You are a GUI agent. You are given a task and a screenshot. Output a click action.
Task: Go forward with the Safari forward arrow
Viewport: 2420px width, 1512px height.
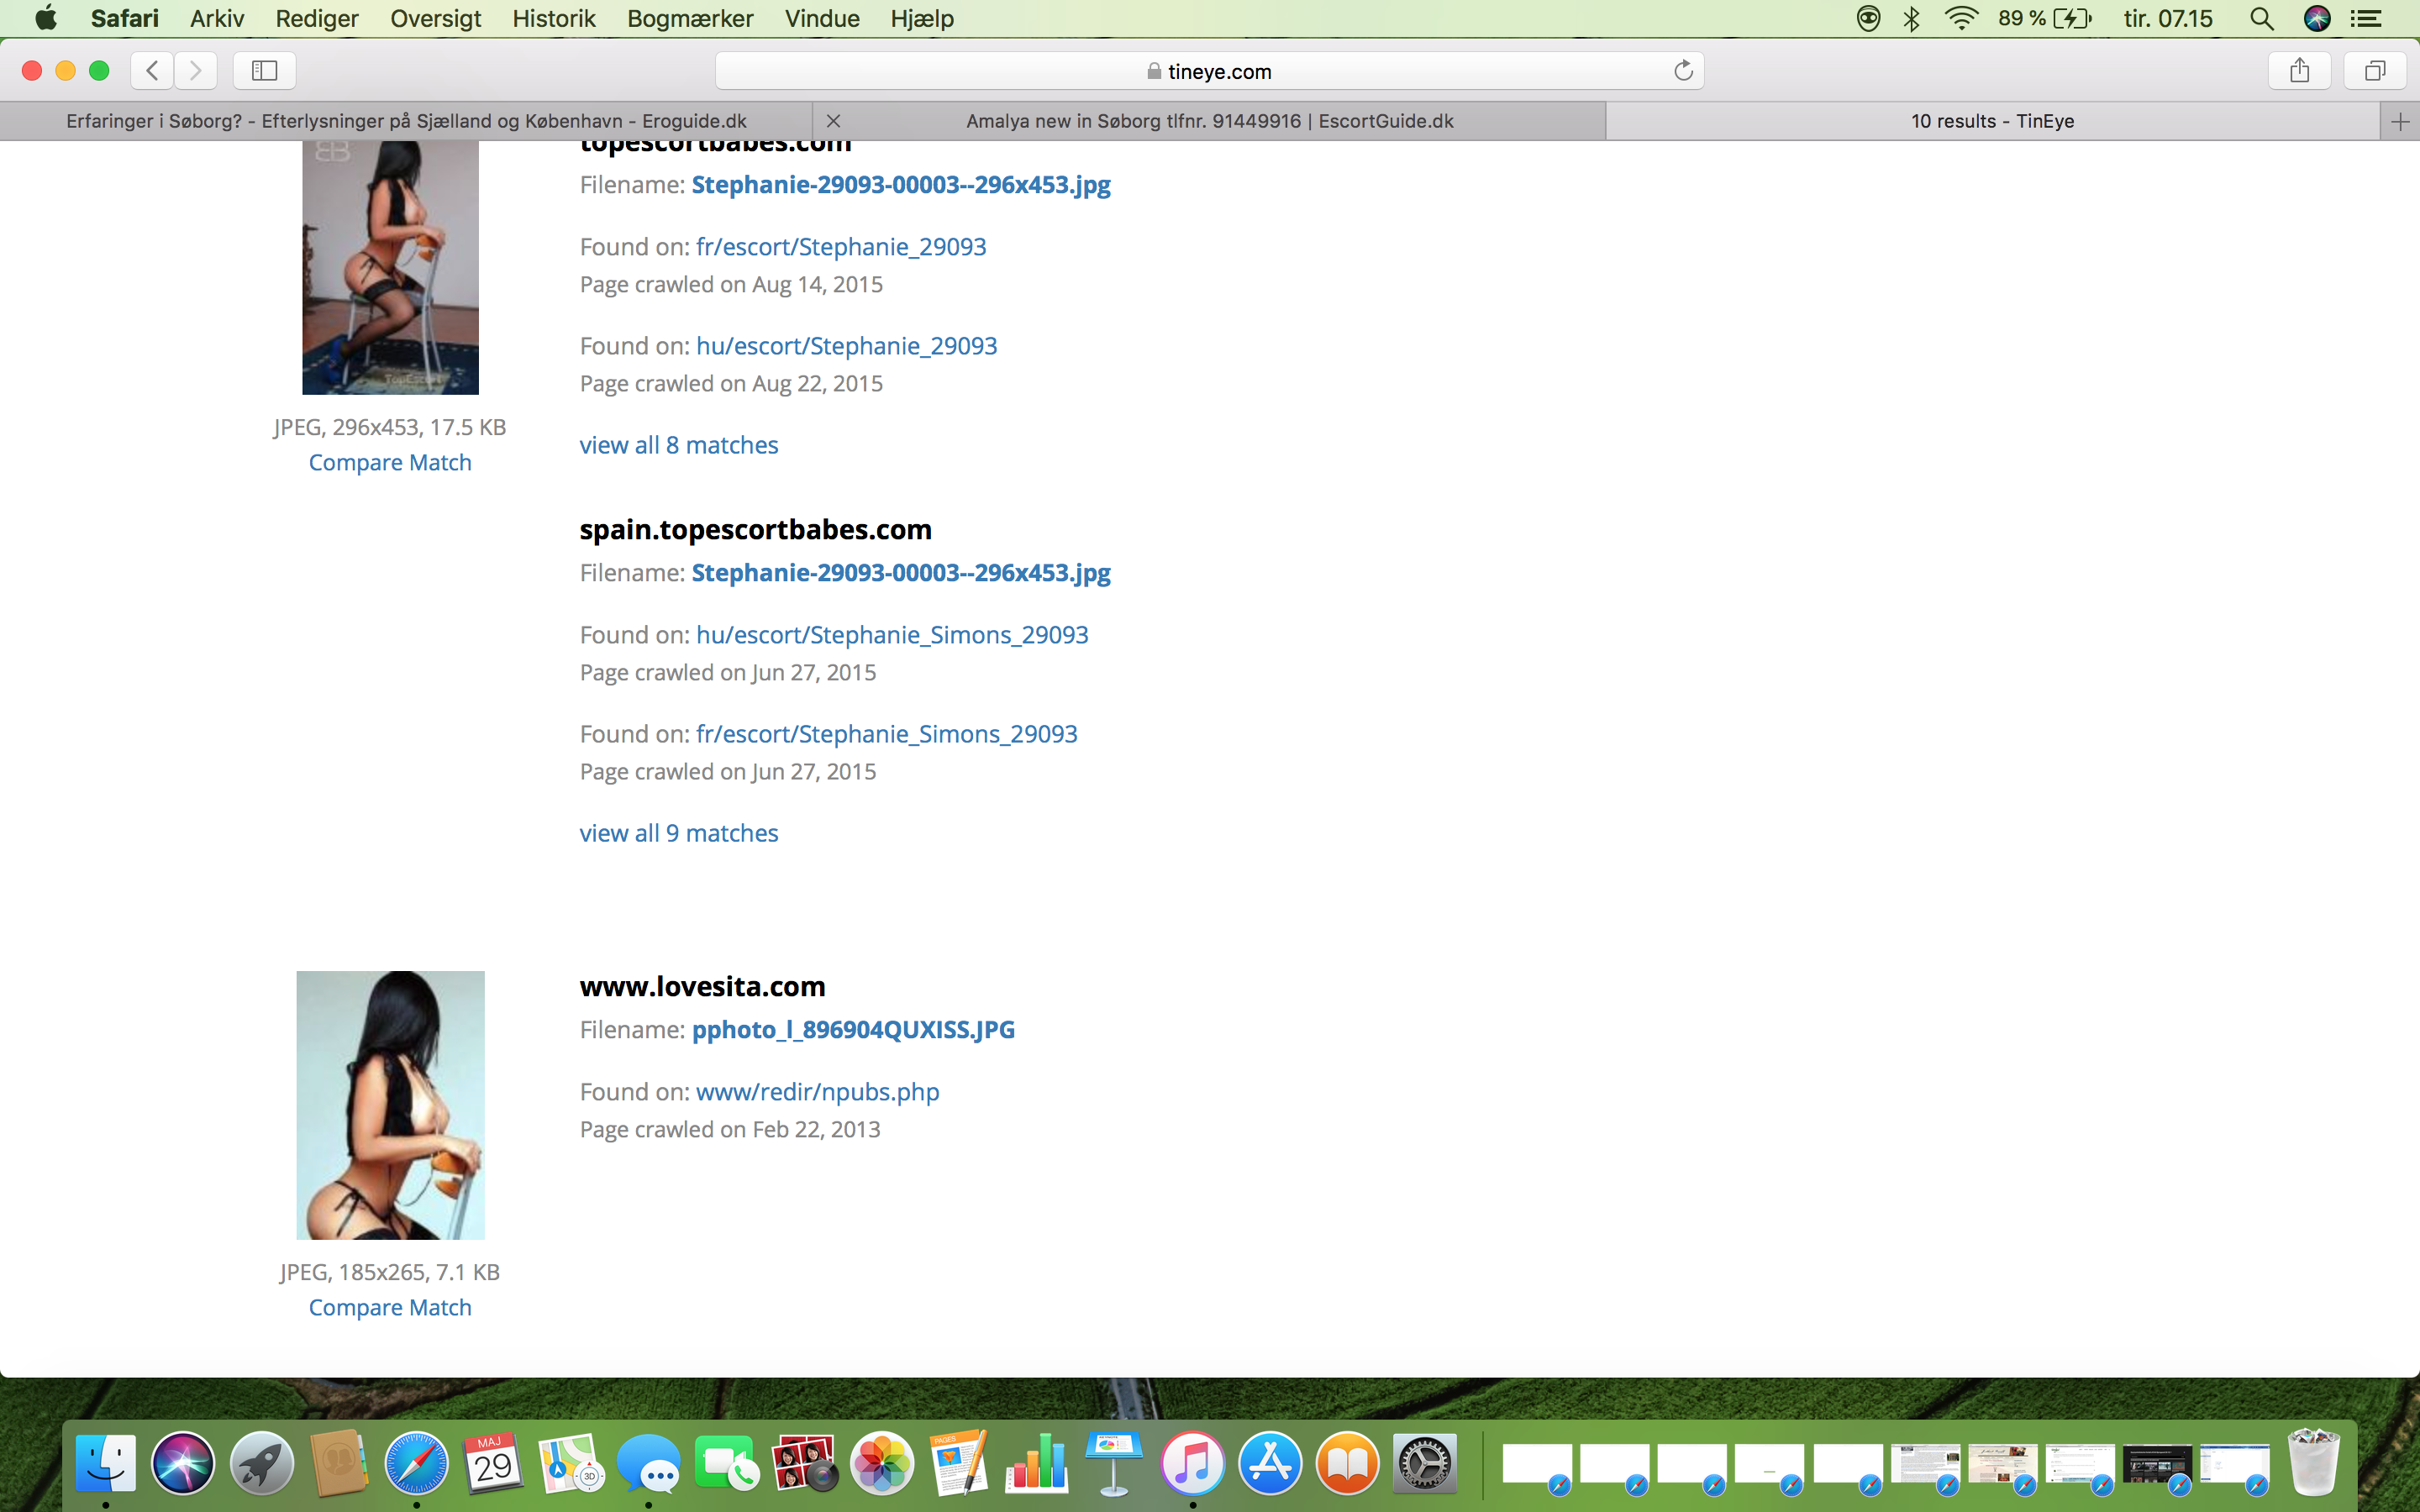point(196,70)
